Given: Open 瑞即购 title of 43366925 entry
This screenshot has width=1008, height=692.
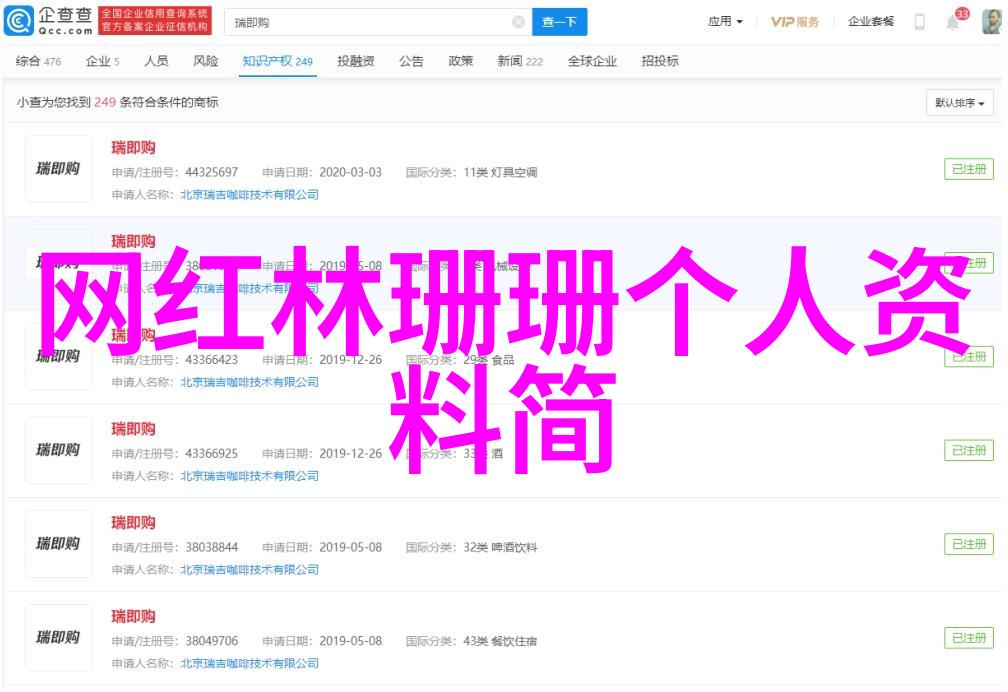Looking at the screenshot, I should click(x=133, y=429).
